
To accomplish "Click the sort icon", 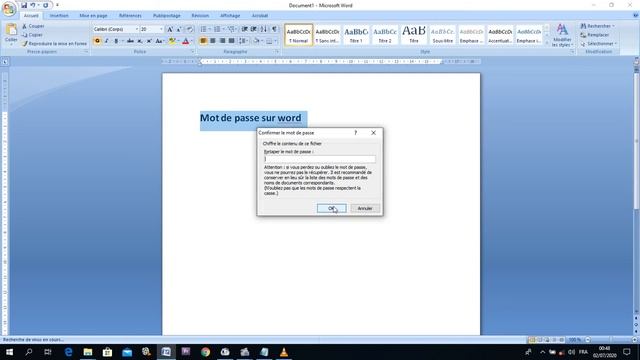I will point(264,29).
